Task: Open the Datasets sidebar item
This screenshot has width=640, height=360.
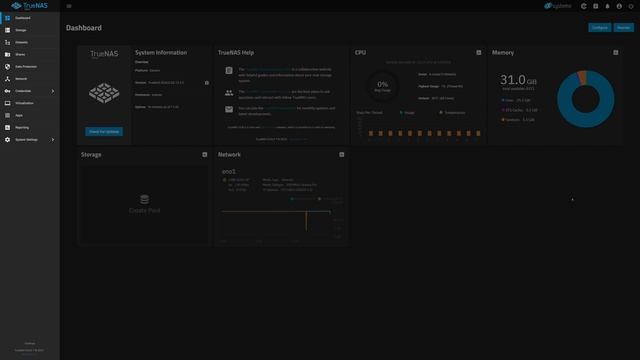Action: 30,42
